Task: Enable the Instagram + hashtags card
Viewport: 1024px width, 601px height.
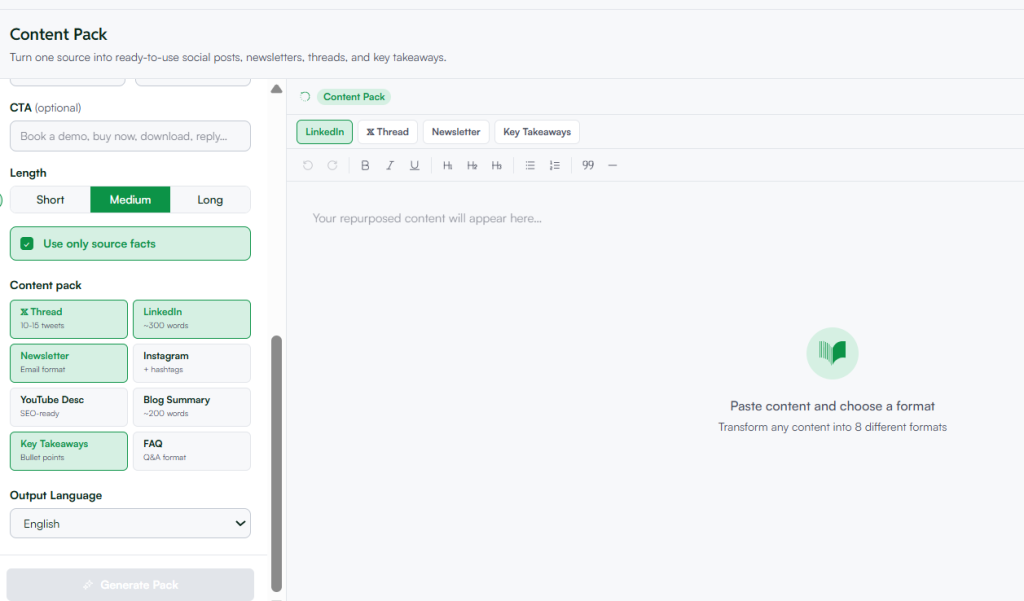Action: [x=192, y=363]
